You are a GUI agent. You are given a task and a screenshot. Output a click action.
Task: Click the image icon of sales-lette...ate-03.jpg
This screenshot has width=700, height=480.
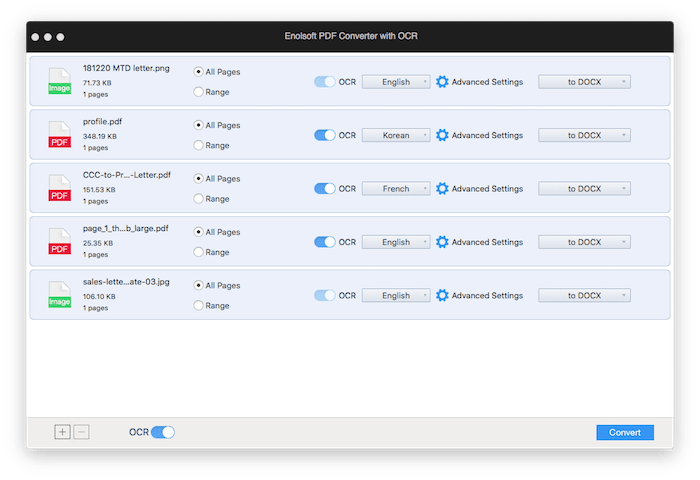point(59,295)
